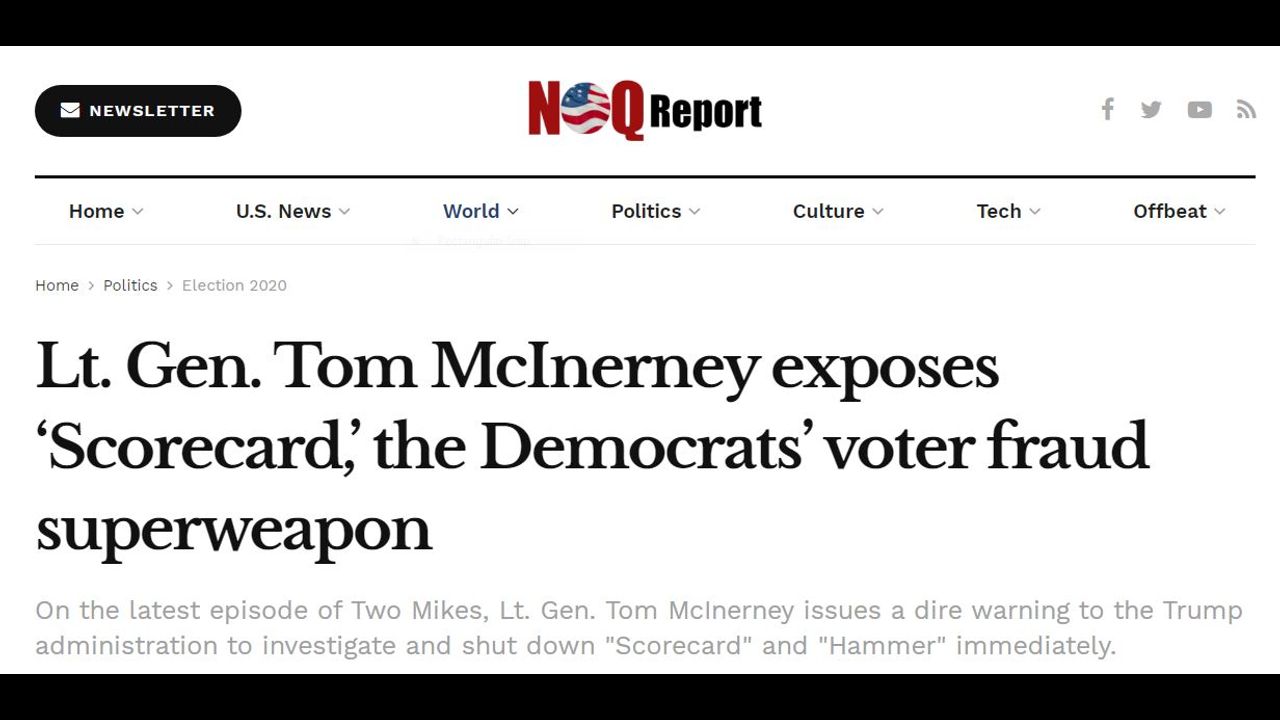Expand the Culture dropdown chevron
The width and height of the screenshot is (1280, 720).
click(x=878, y=212)
